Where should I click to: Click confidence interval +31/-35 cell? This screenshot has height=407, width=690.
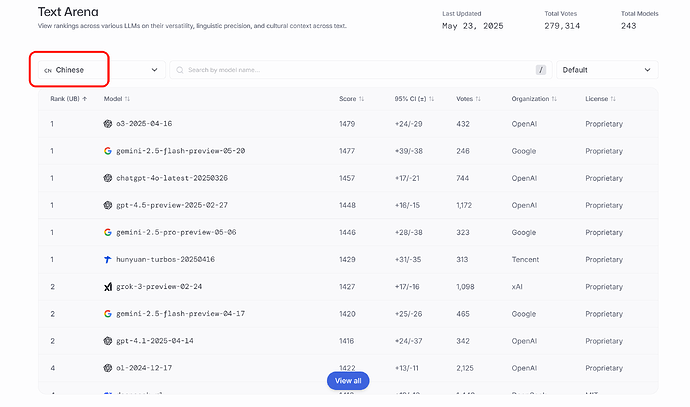point(408,260)
